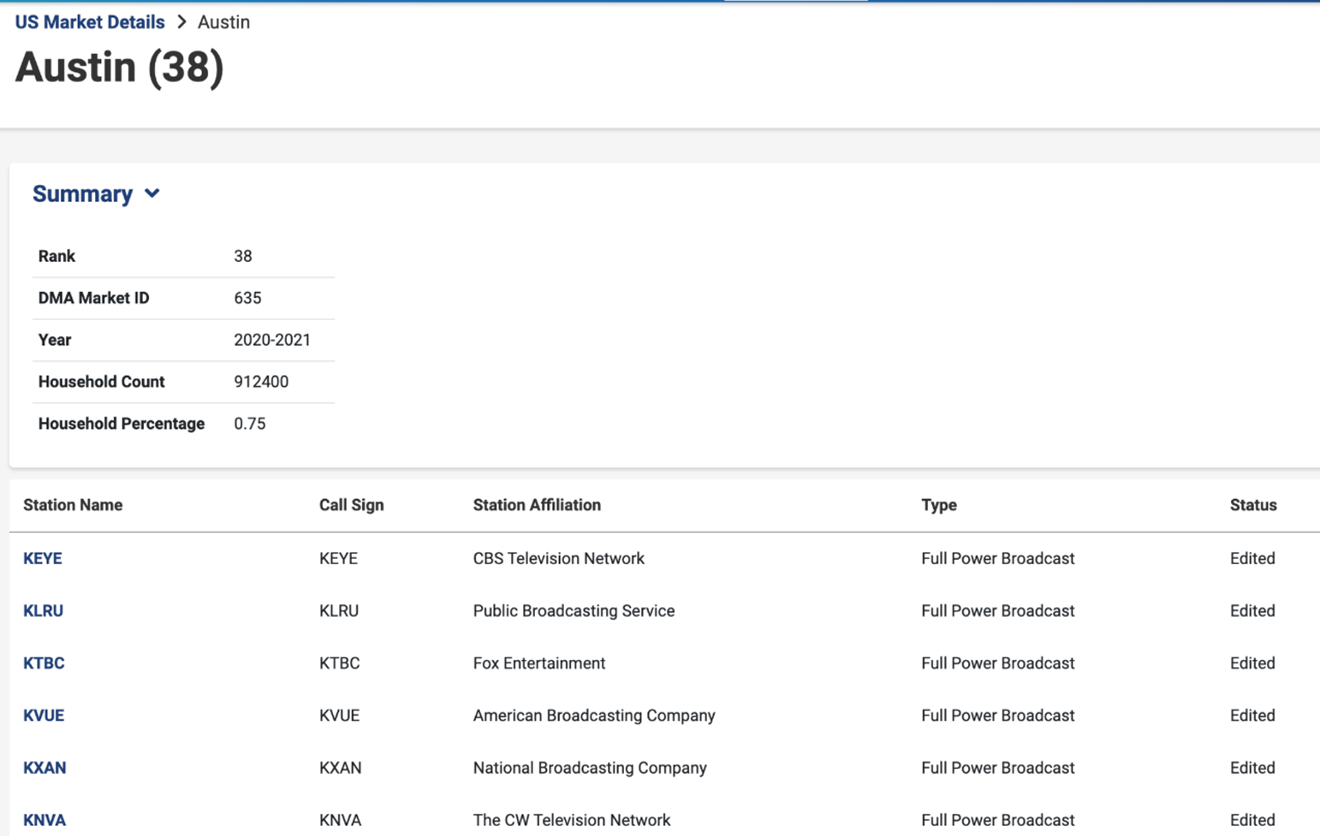This screenshot has width=1320, height=836.
Task: Click the breadcrumb separator arrow icon
Action: 181,22
